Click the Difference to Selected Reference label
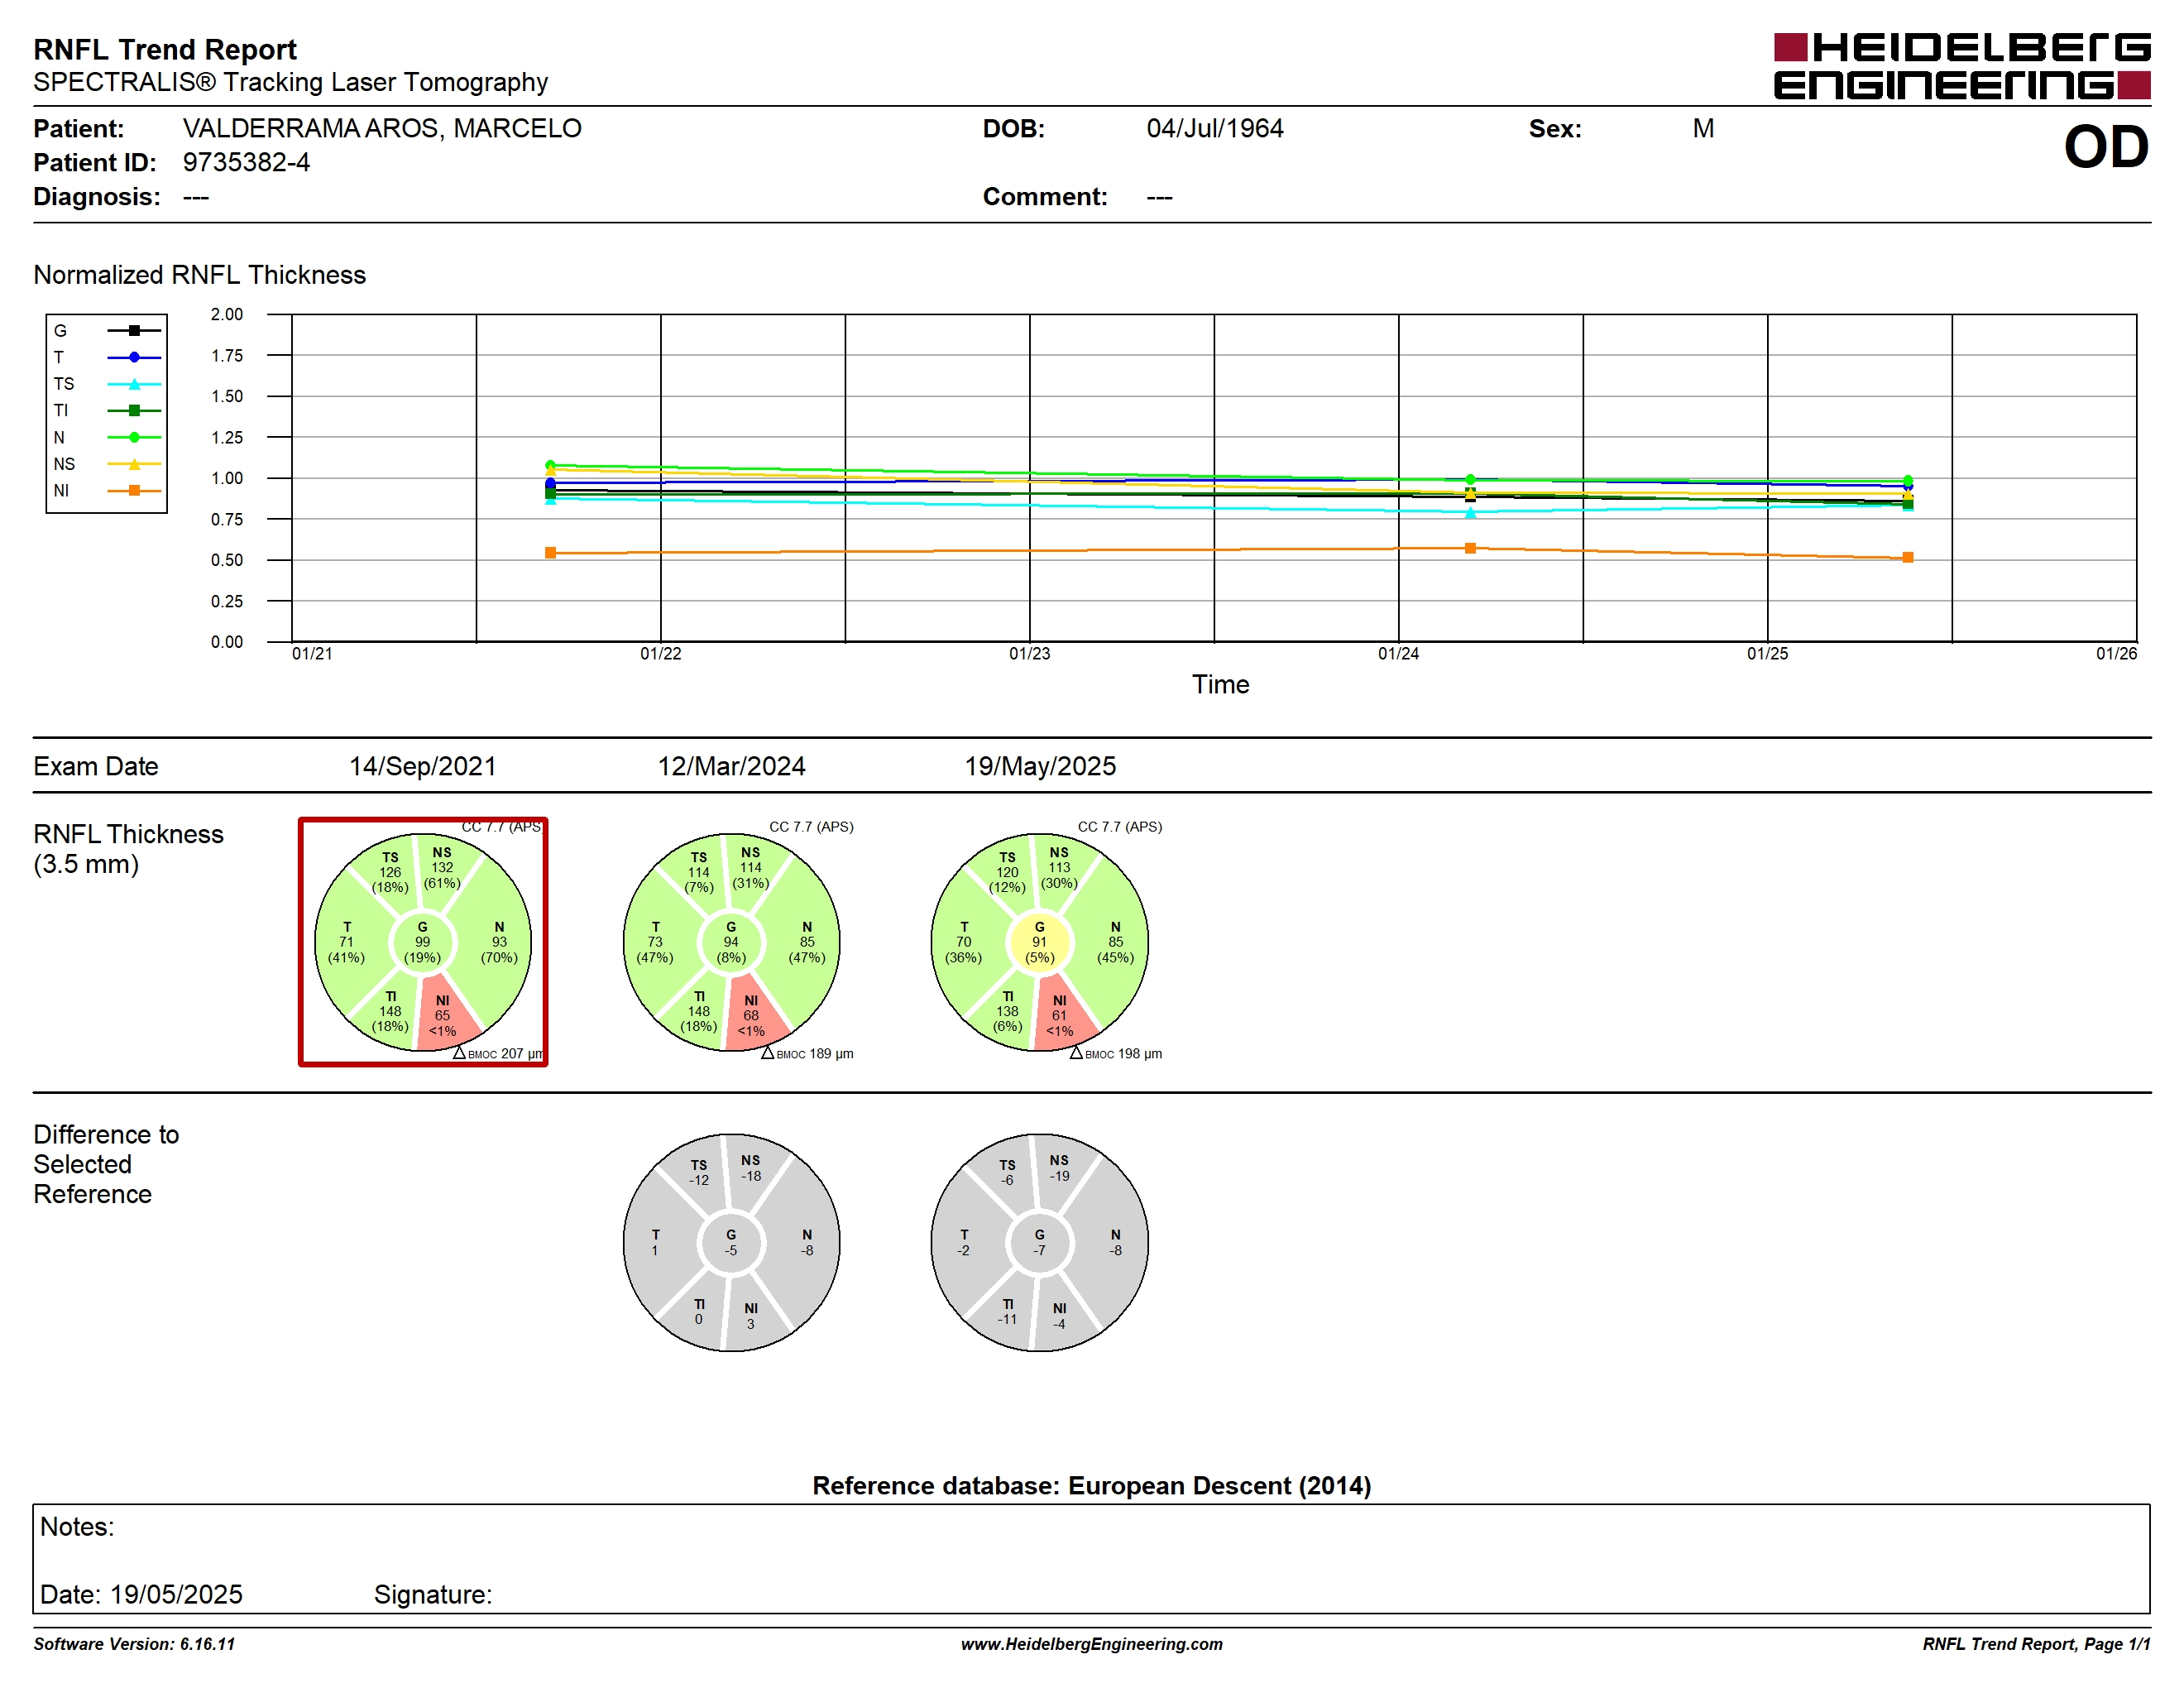 pyautogui.click(x=106, y=1164)
